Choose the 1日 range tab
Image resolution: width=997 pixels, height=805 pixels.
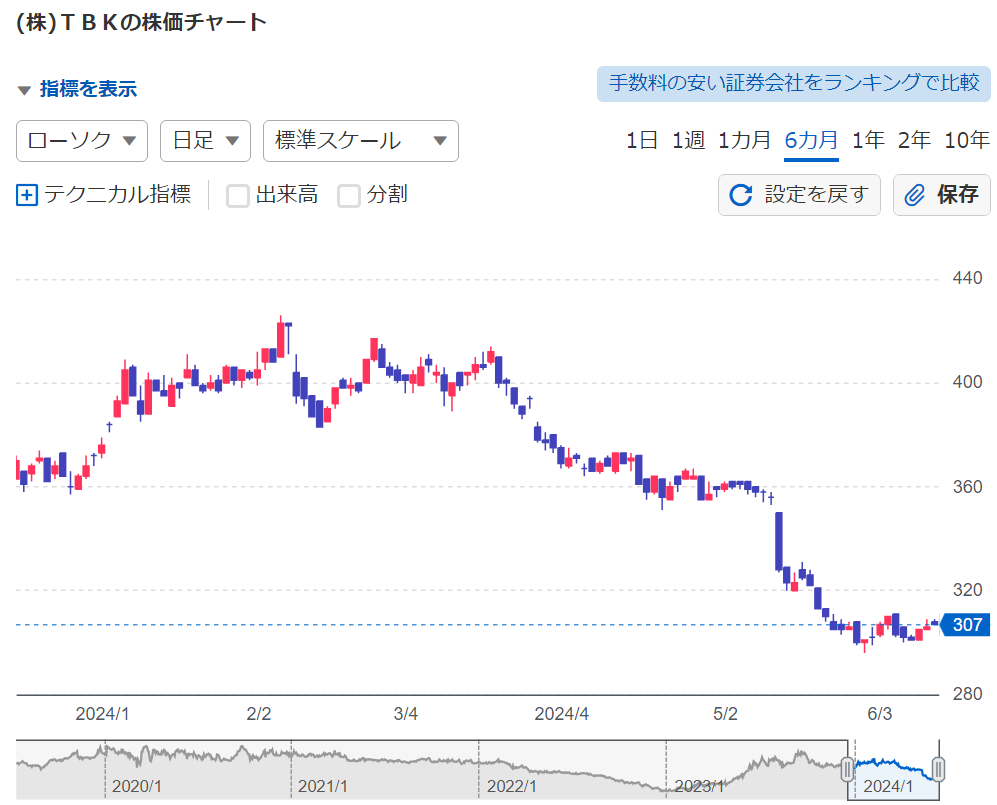642,140
